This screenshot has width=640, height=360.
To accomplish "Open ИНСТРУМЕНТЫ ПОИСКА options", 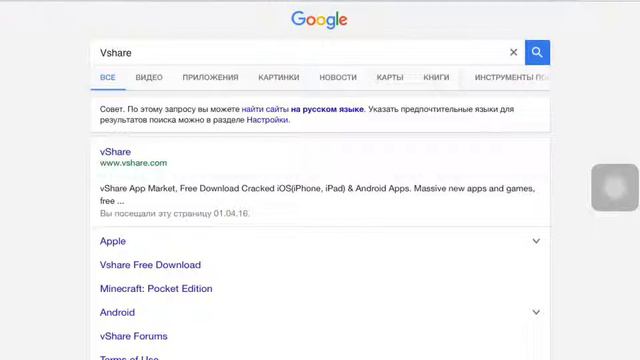I will tap(512, 77).
